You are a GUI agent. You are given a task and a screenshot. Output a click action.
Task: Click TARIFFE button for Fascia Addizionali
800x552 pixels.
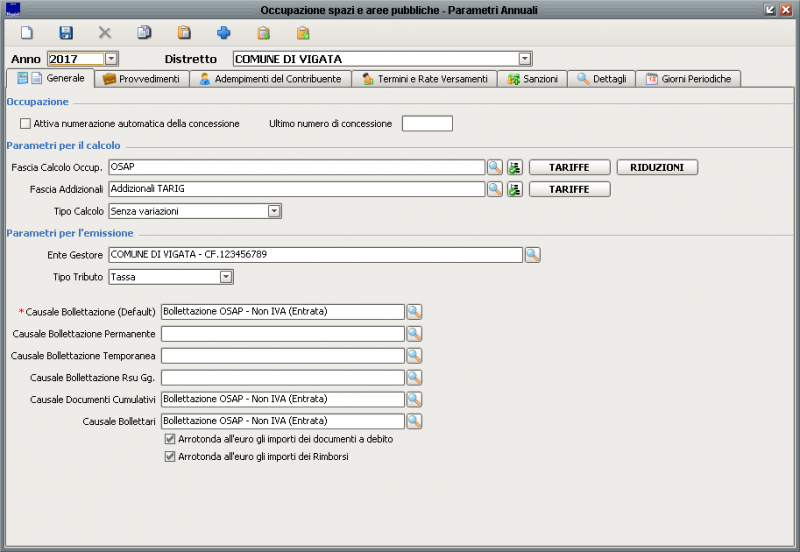coord(569,189)
